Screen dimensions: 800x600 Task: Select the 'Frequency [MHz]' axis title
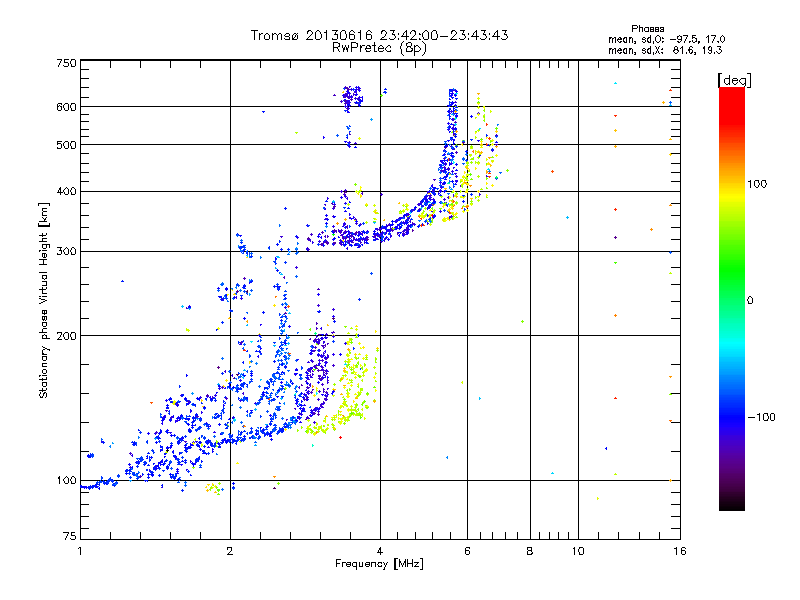pos(379,564)
